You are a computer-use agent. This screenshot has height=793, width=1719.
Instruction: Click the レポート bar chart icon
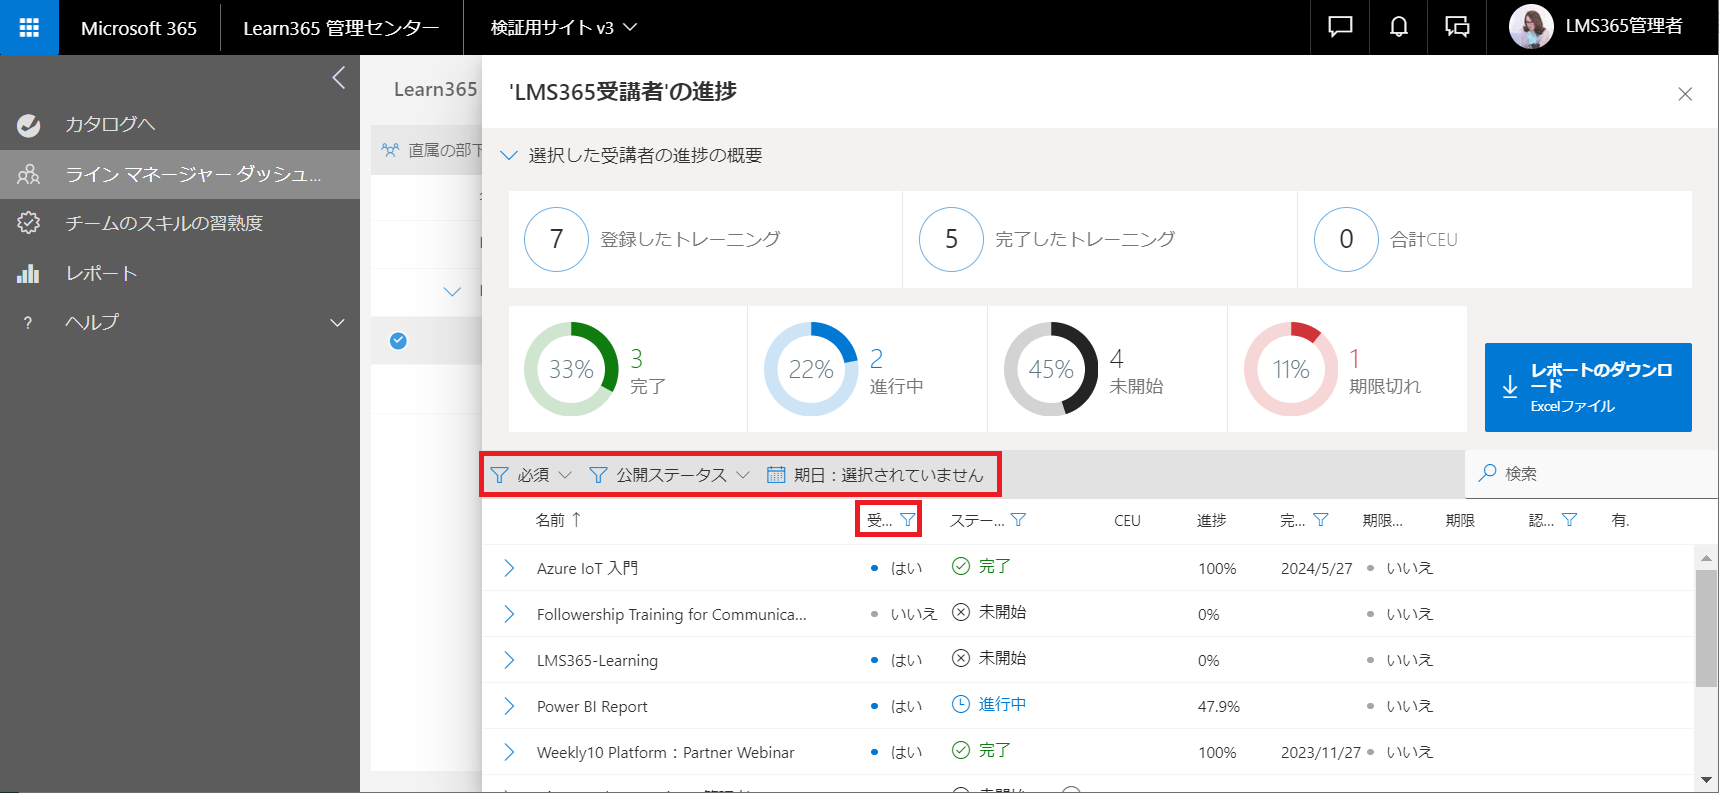(28, 273)
